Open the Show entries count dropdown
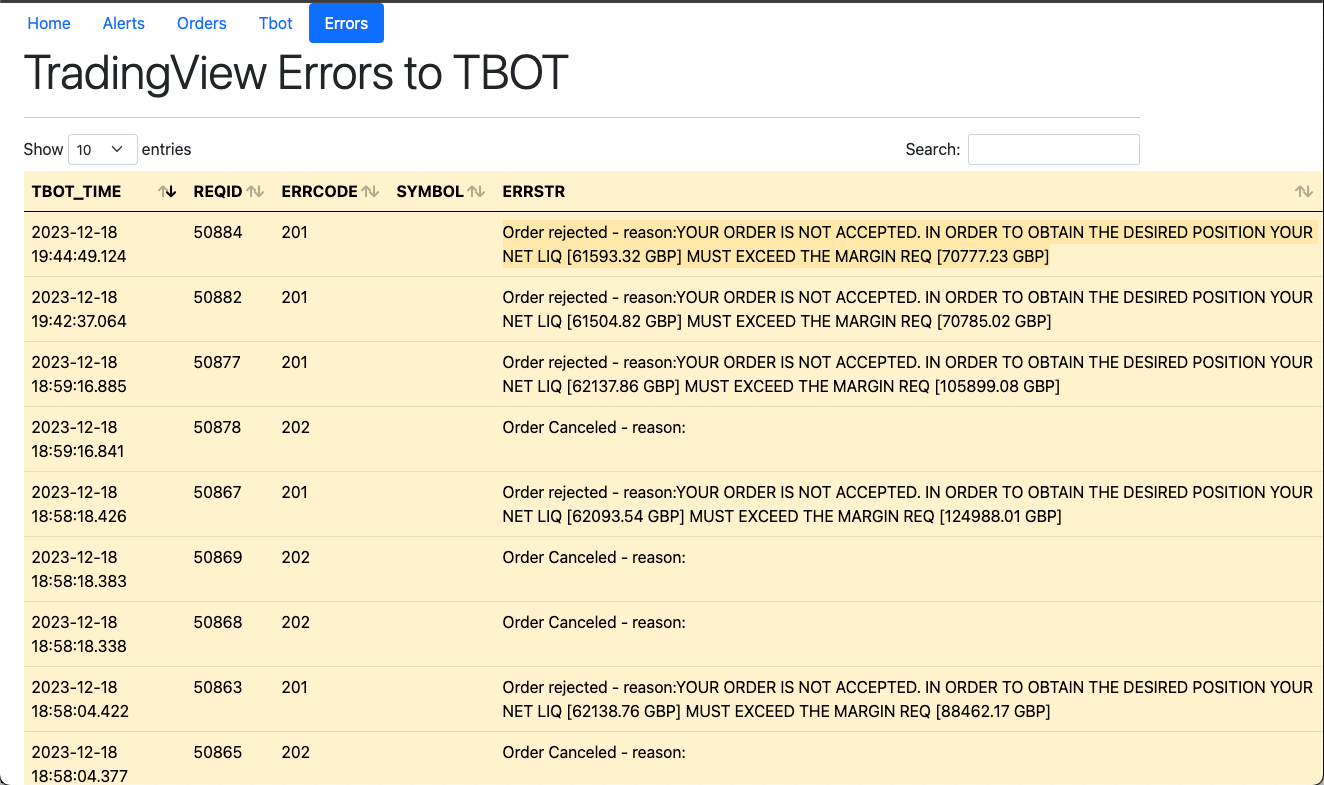The height and width of the screenshot is (785, 1324). tap(103, 149)
